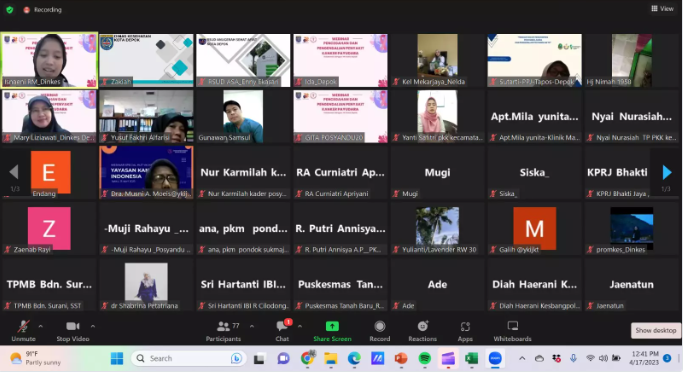684x372 pixels.
Task: Select Endang participant tile
Action: click(x=49, y=173)
